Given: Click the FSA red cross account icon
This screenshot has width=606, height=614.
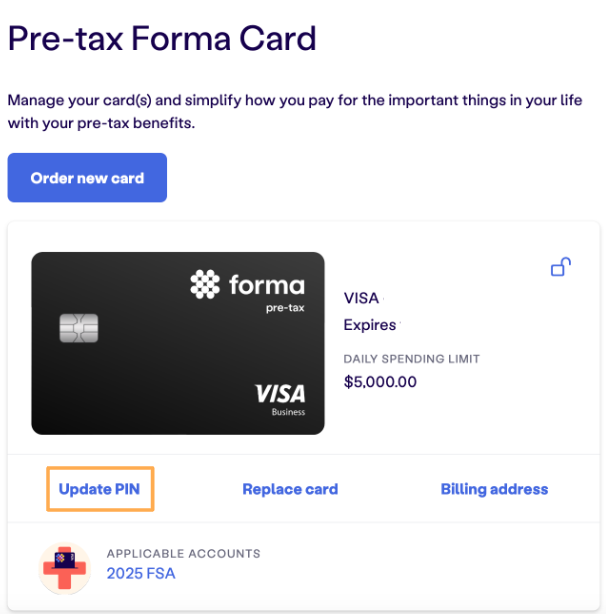Looking at the screenshot, I should tap(65, 568).
